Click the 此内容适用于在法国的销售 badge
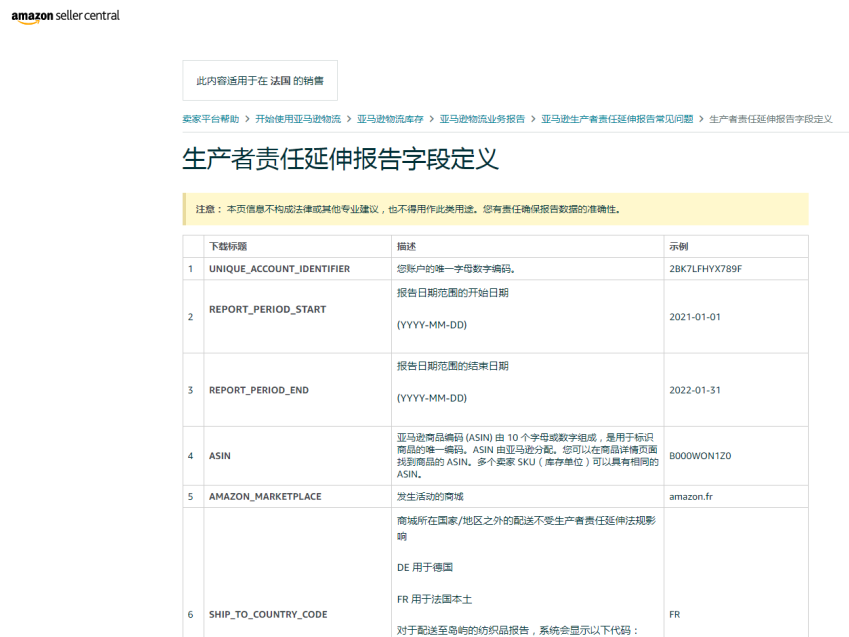 pos(258,82)
